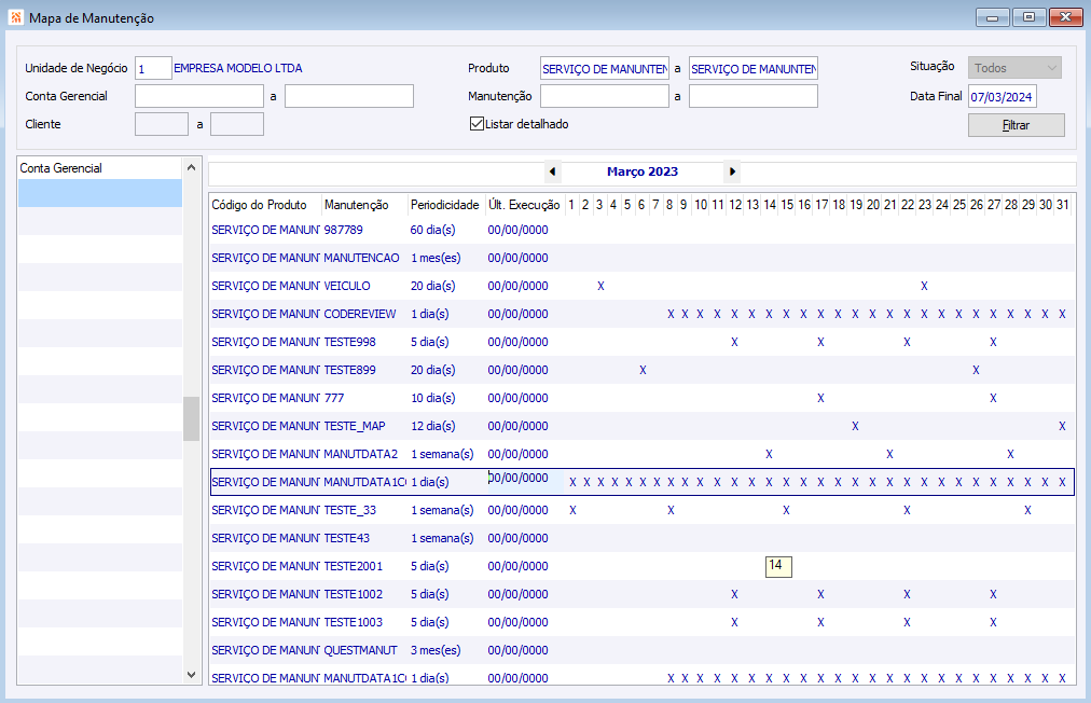Click the Mapa de Manutenção app icon
Screen dimensions: 1091x703
point(16,17)
